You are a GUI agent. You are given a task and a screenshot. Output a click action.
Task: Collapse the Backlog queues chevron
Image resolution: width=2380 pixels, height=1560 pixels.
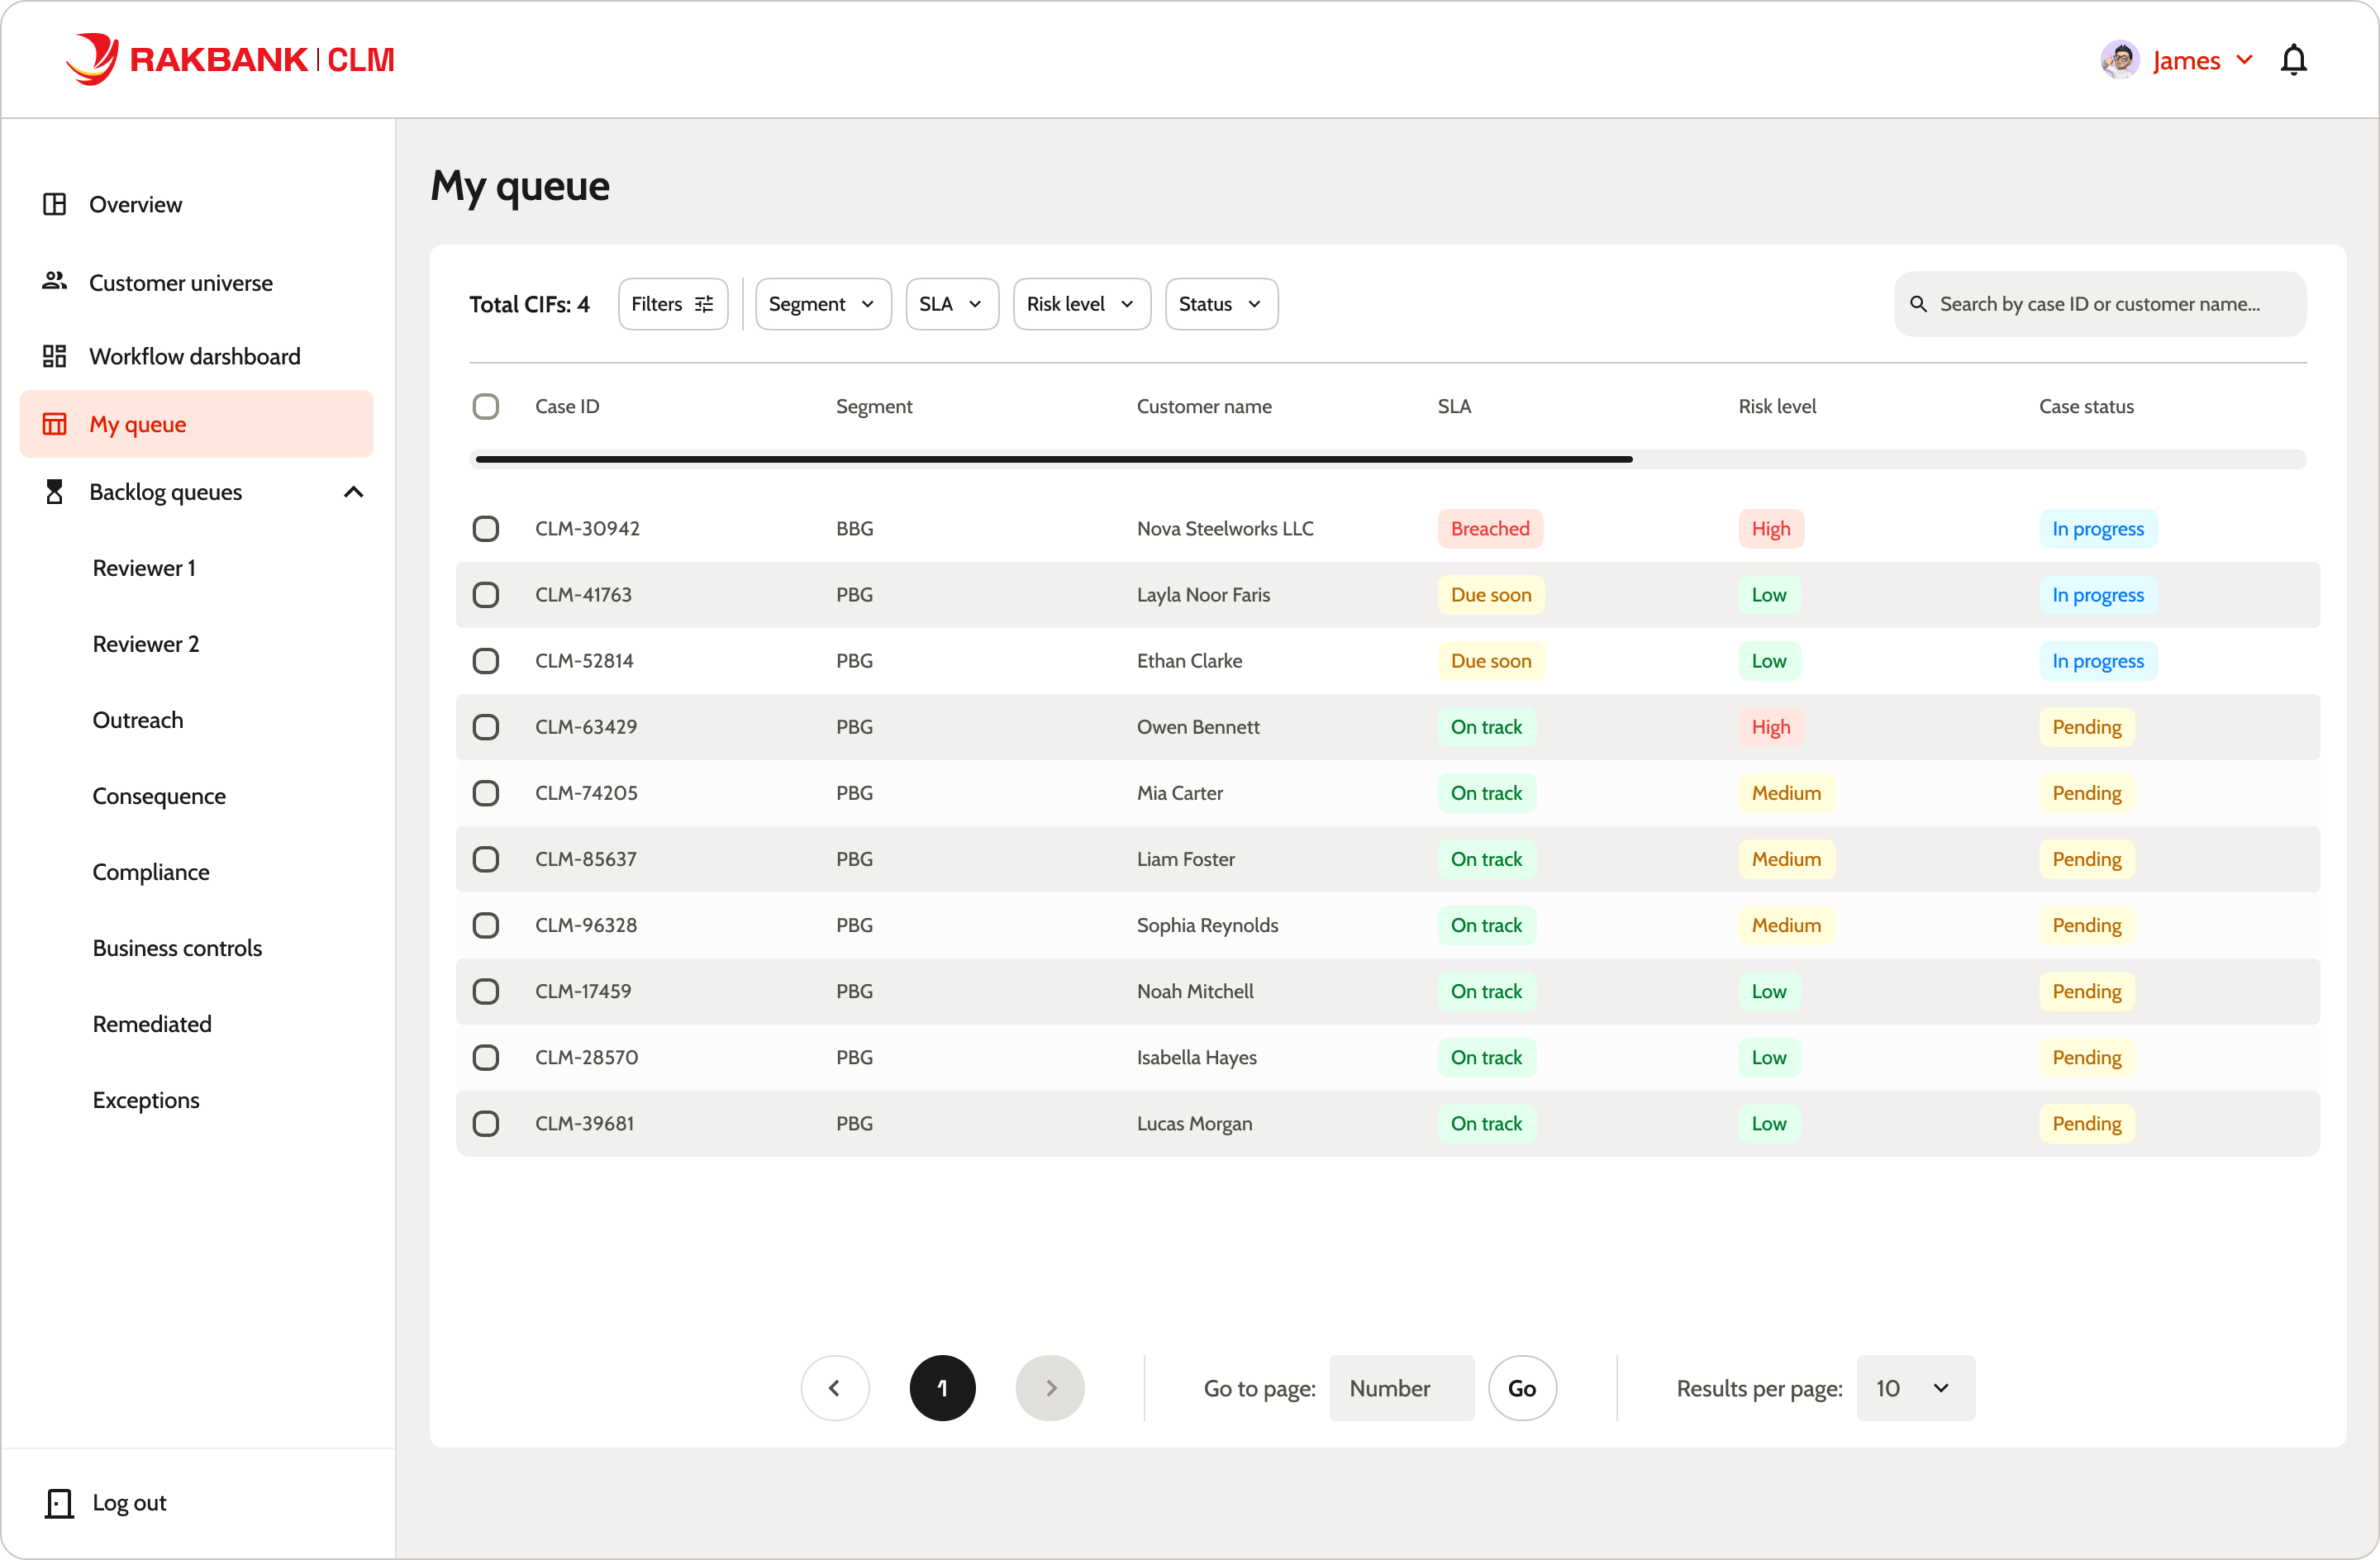point(353,492)
